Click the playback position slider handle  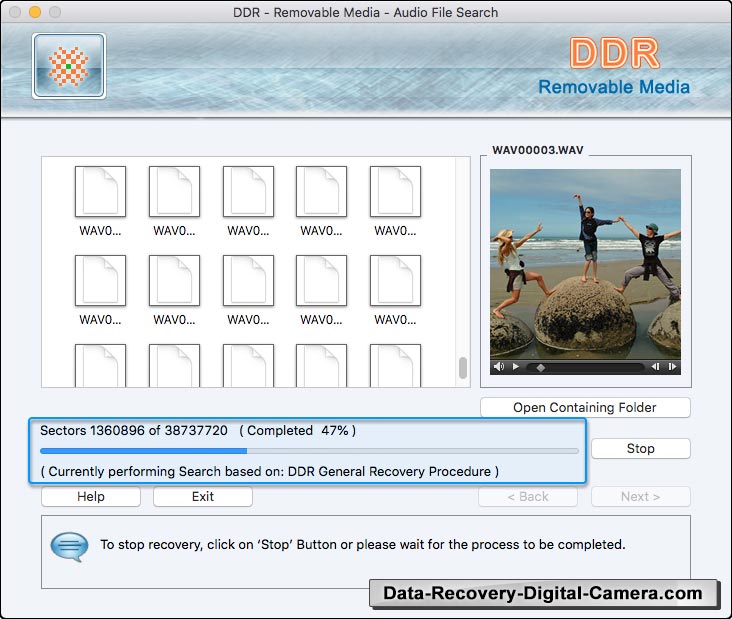[541, 367]
